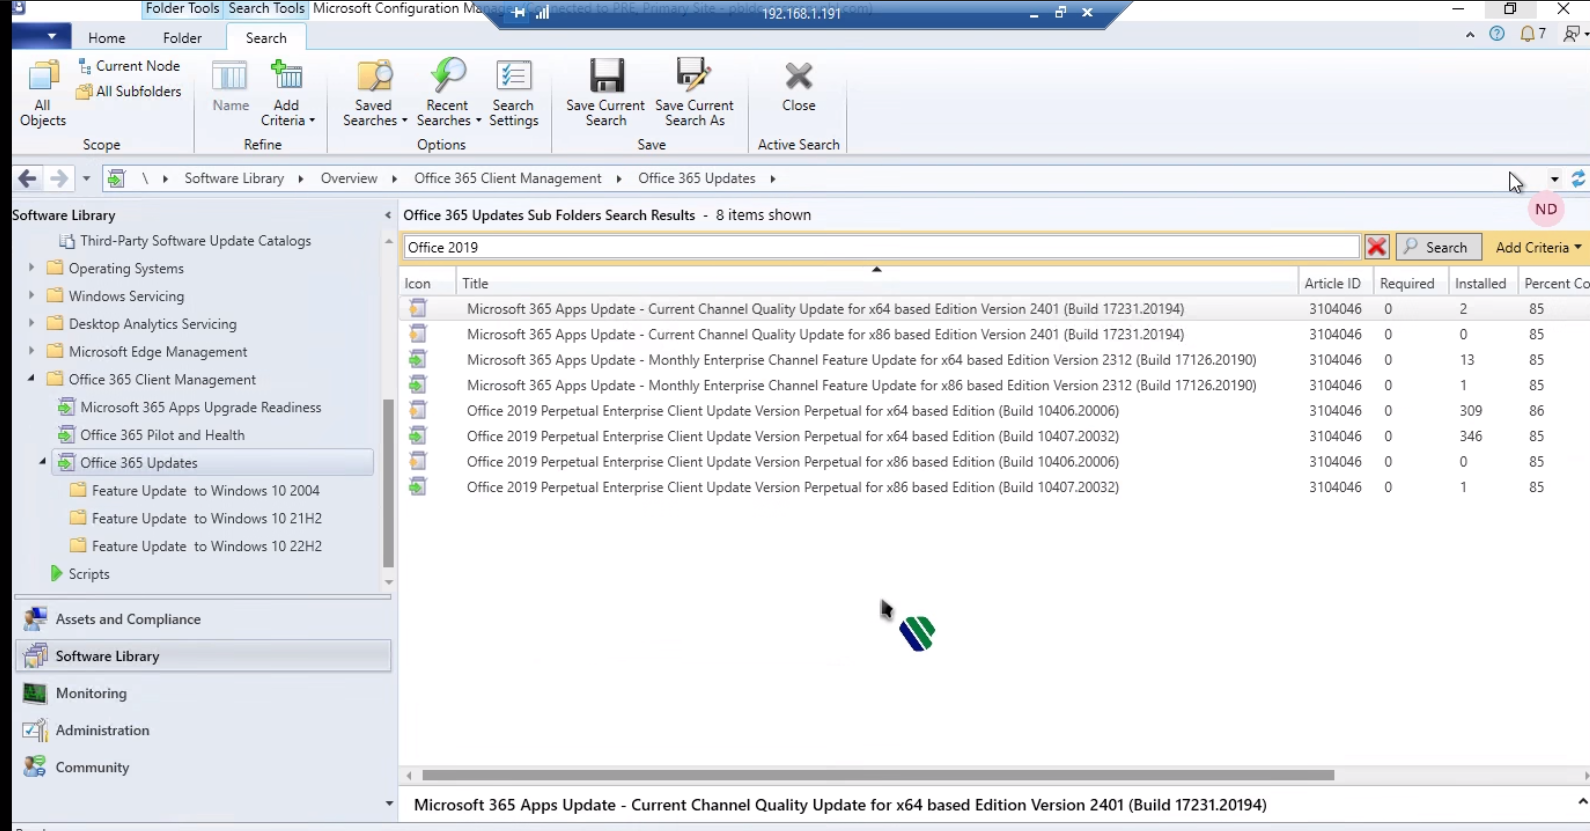
Task: Open Assets and Compliance workspace
Action: 204,619
